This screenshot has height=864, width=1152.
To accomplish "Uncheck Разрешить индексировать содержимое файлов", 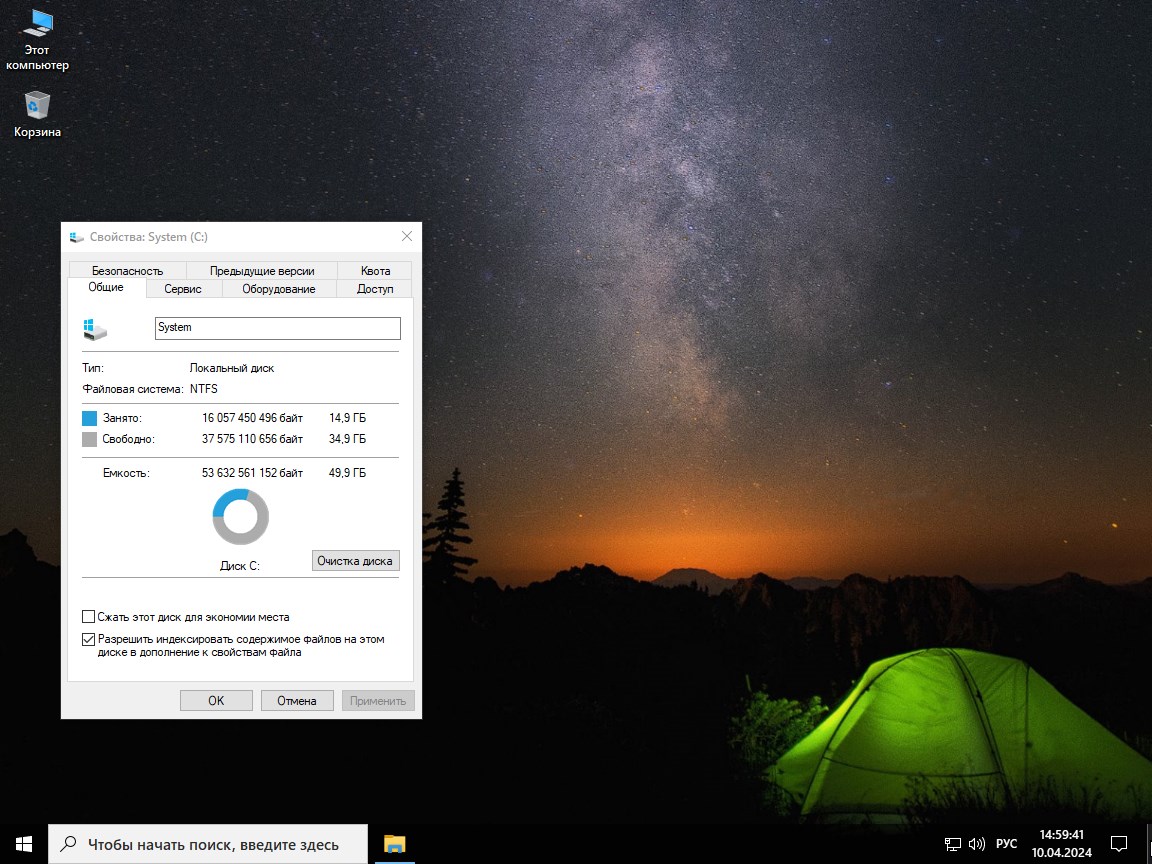I will (88, 639).
